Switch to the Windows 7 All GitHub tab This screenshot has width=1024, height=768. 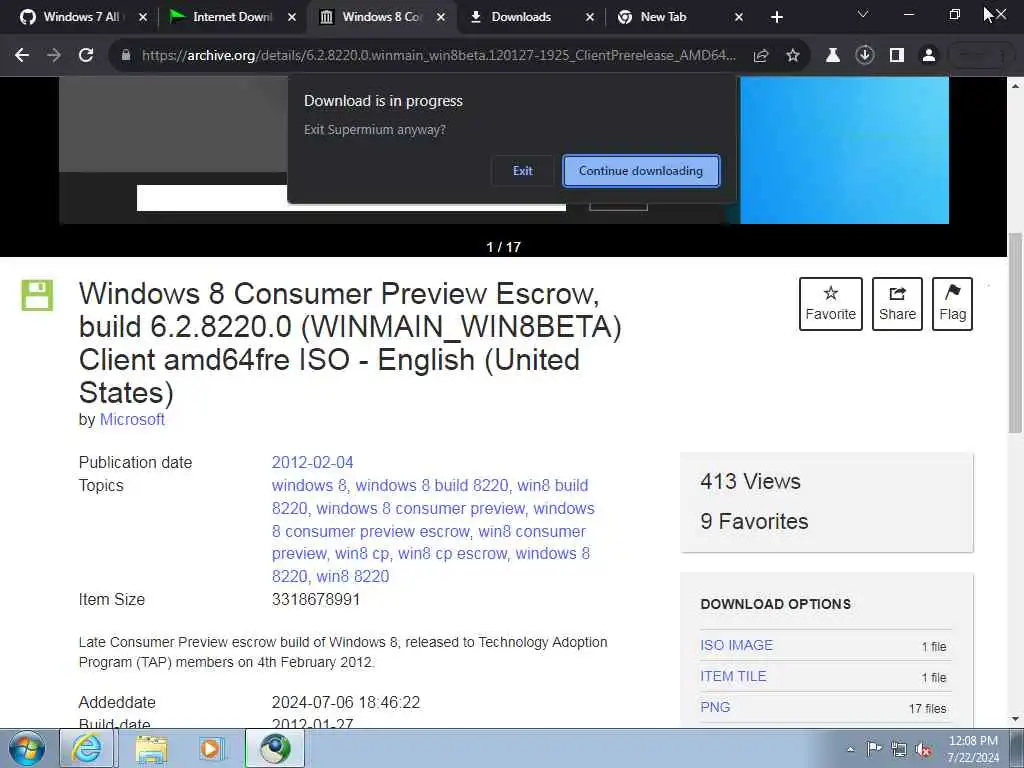[x=81, y=17]
